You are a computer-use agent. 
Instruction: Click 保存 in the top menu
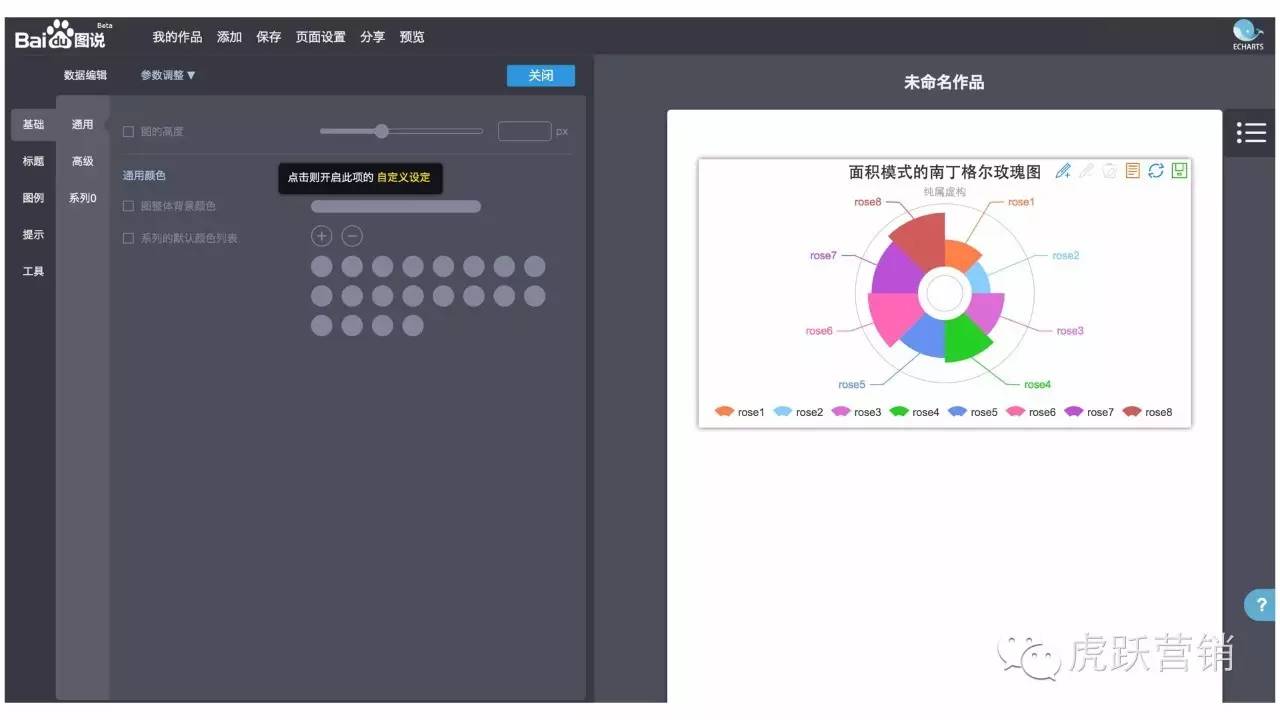(269, 37)
